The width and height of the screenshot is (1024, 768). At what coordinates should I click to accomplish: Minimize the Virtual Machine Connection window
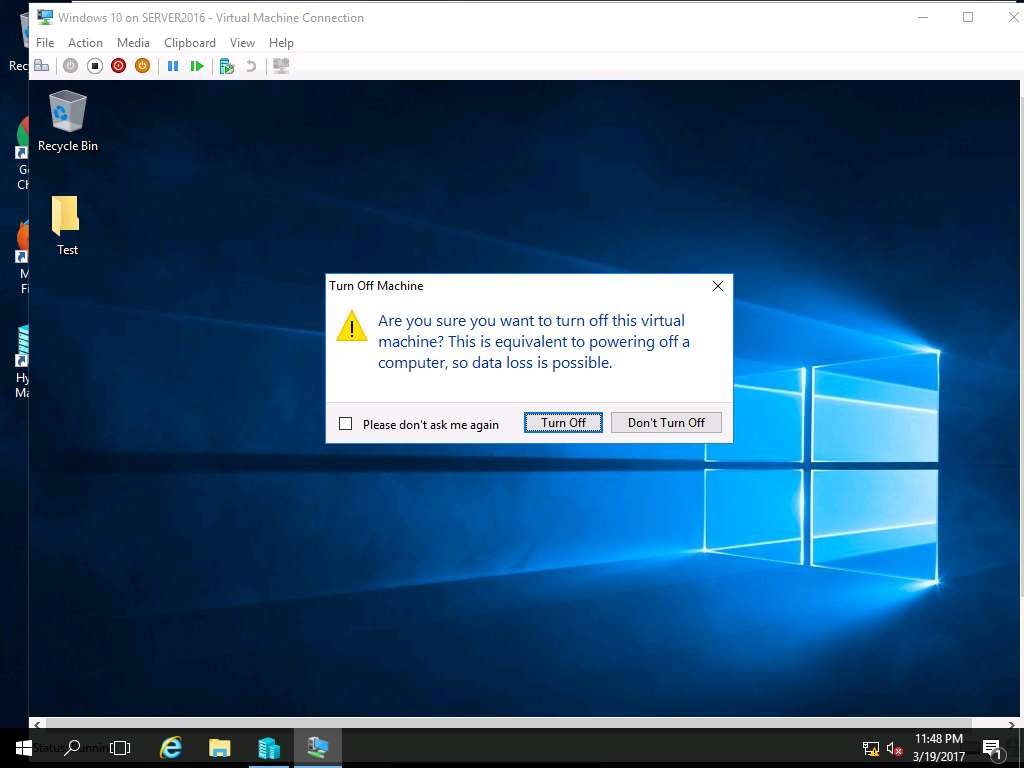[923, 17]
